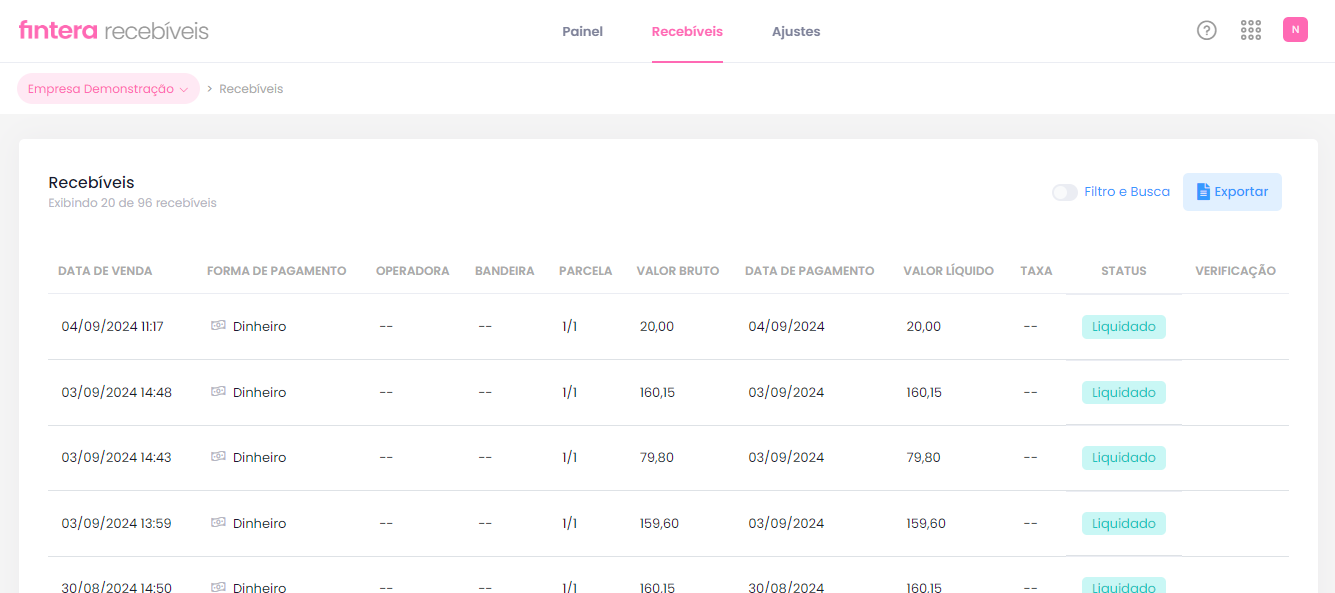
Task: Click gross value 20,00 in first row
Action: point(657,327)
